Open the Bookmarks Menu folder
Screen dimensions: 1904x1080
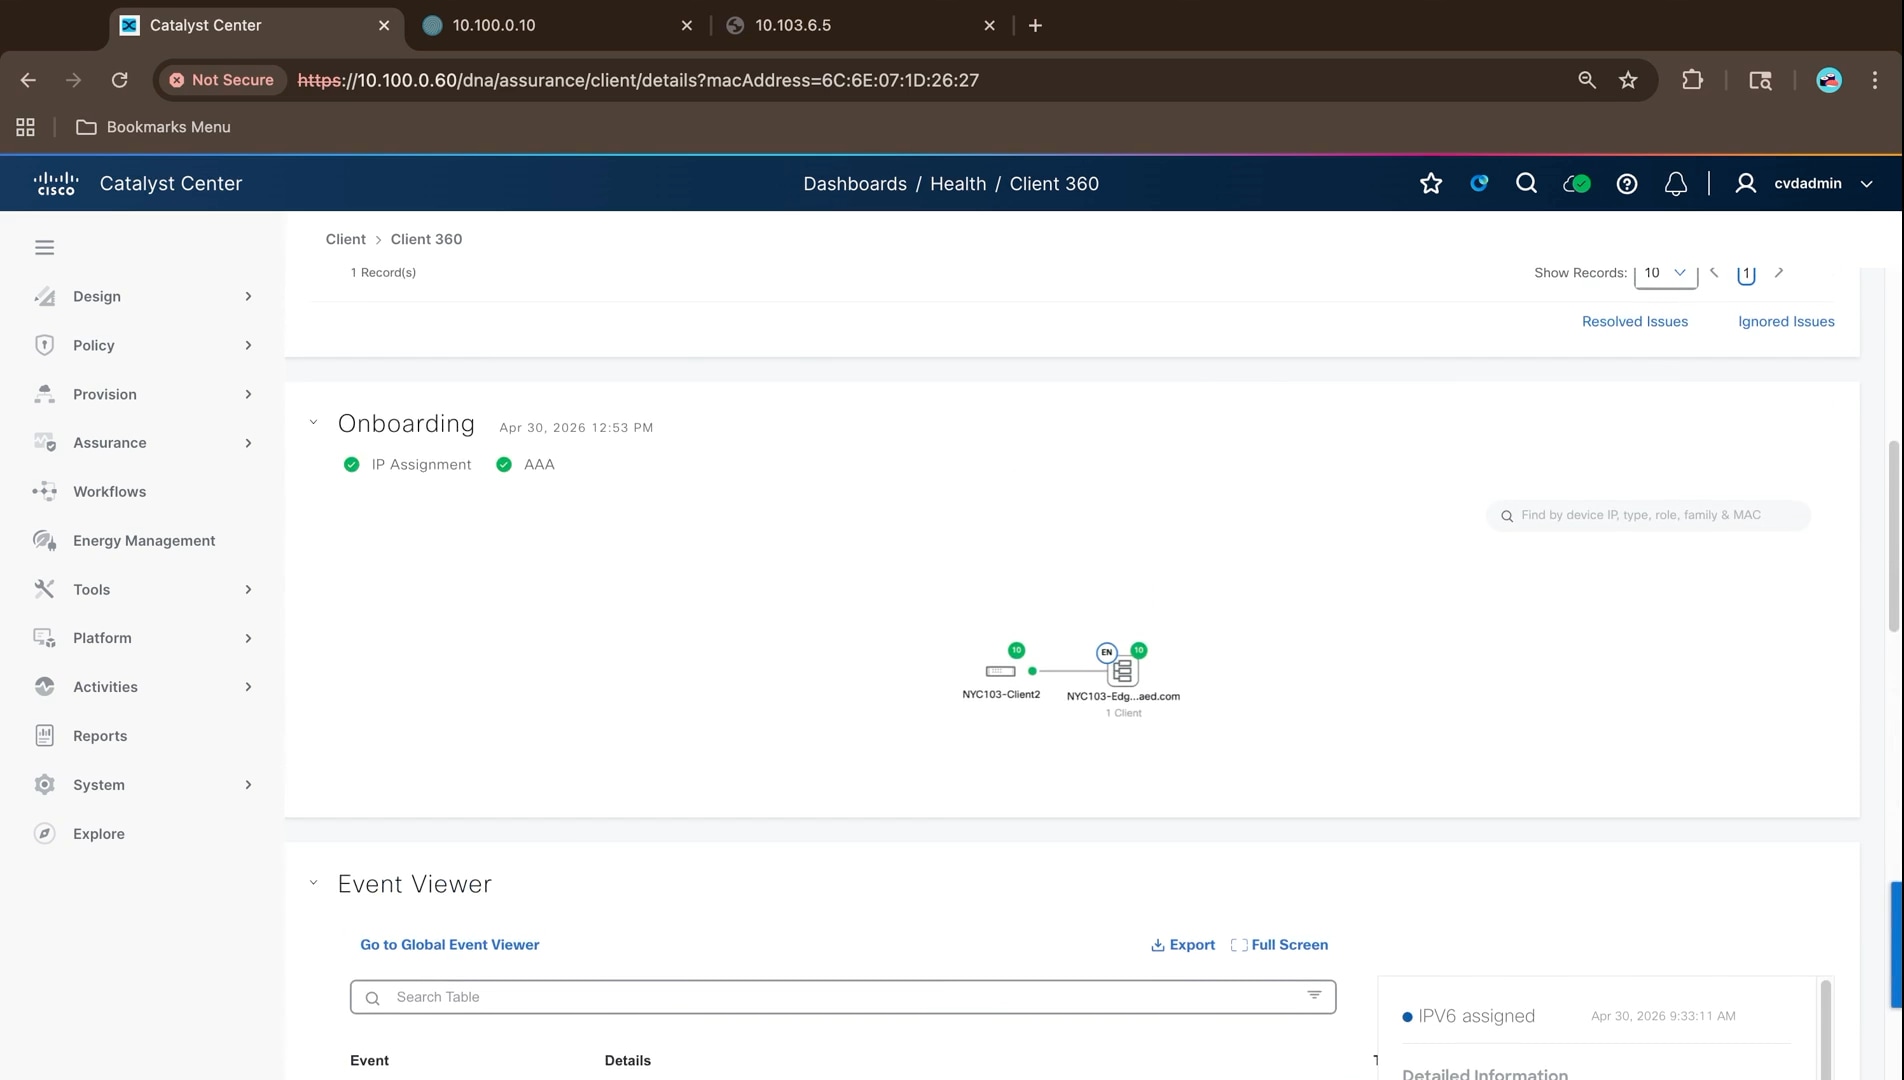pos(153,127)
